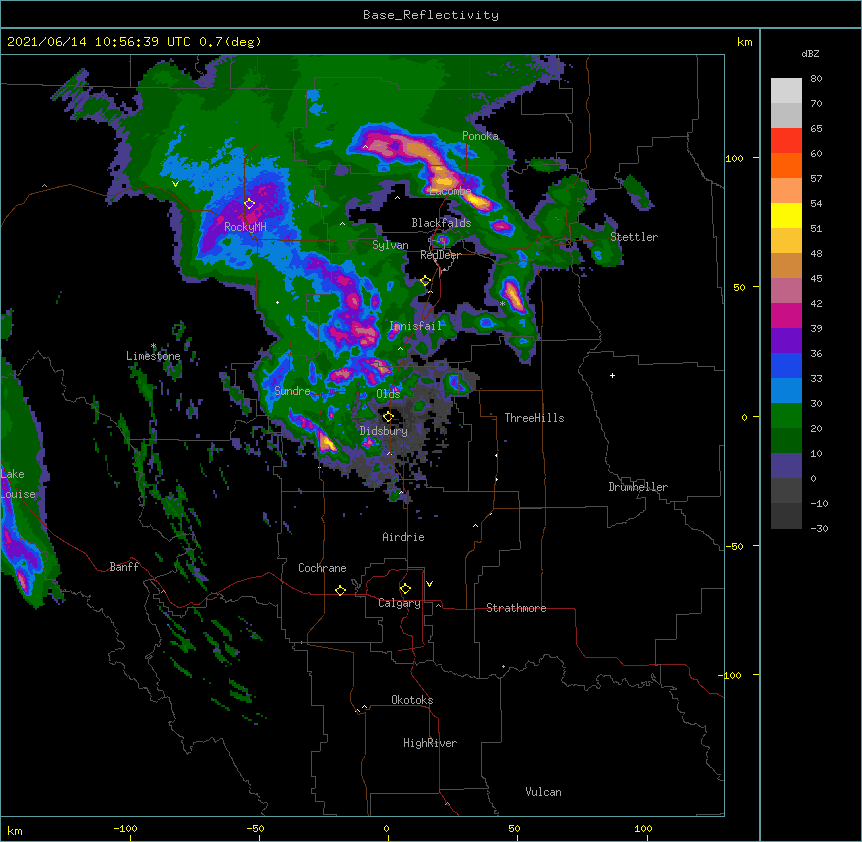Select the Calgary city label
Screen dimensions: 862x842
[399, 603]
